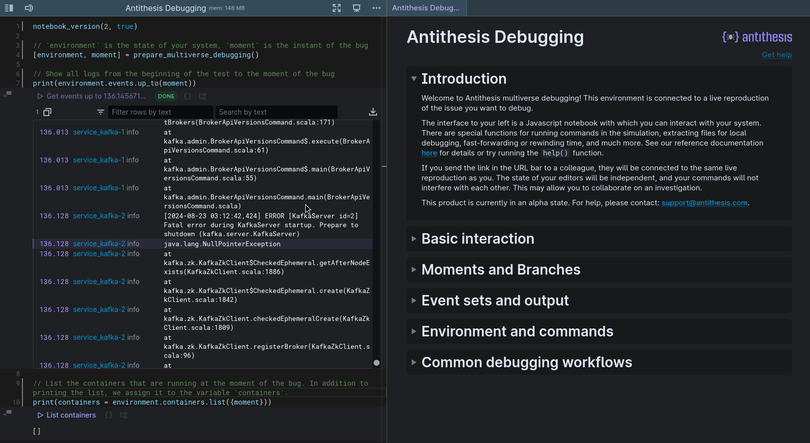This screenshot has height=443, width=810.
Task: Enter fullscreen mode with expand icon
Action: (336, 8)
